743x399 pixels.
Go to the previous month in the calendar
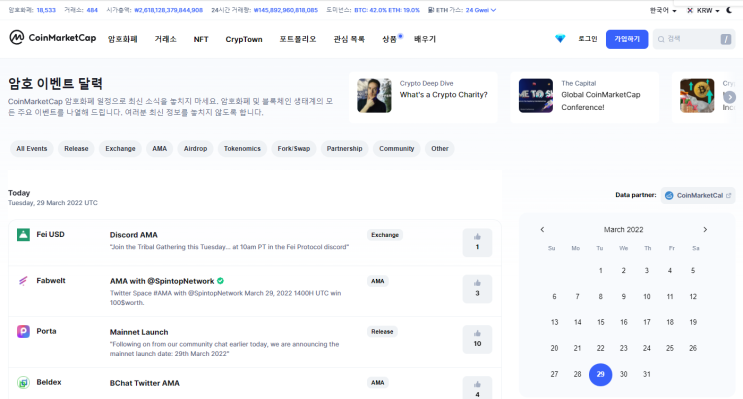(x=543, y=229)
